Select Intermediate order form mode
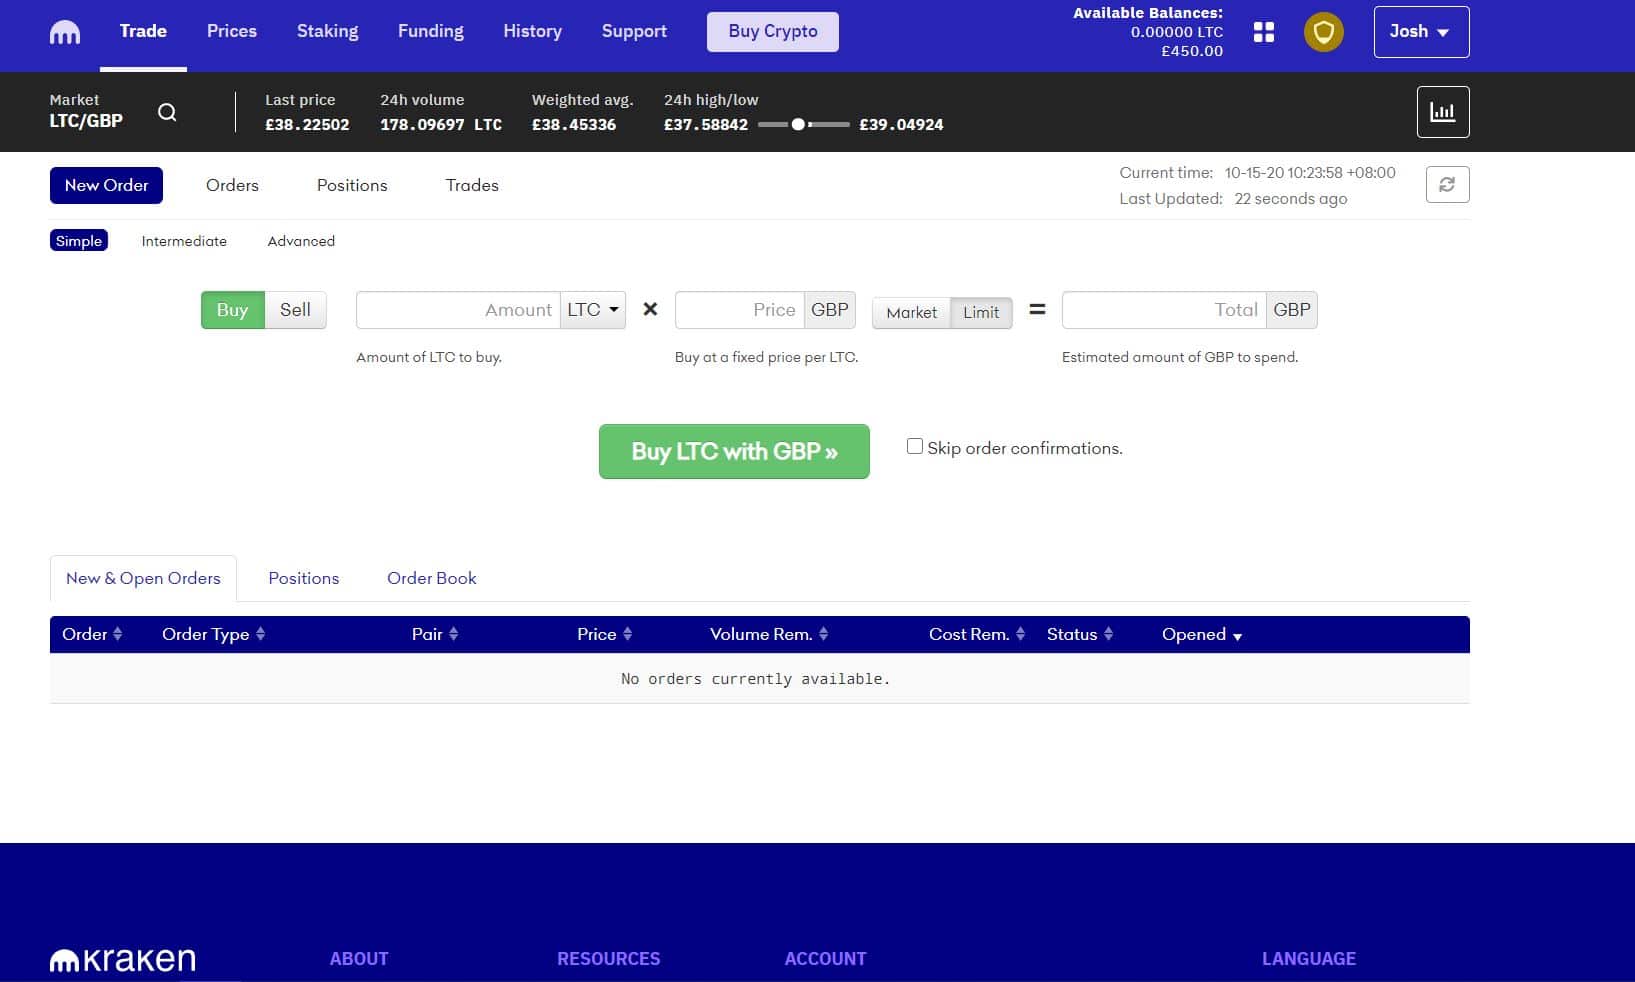This screenshot has height=982, width=1635. (184, 241)
